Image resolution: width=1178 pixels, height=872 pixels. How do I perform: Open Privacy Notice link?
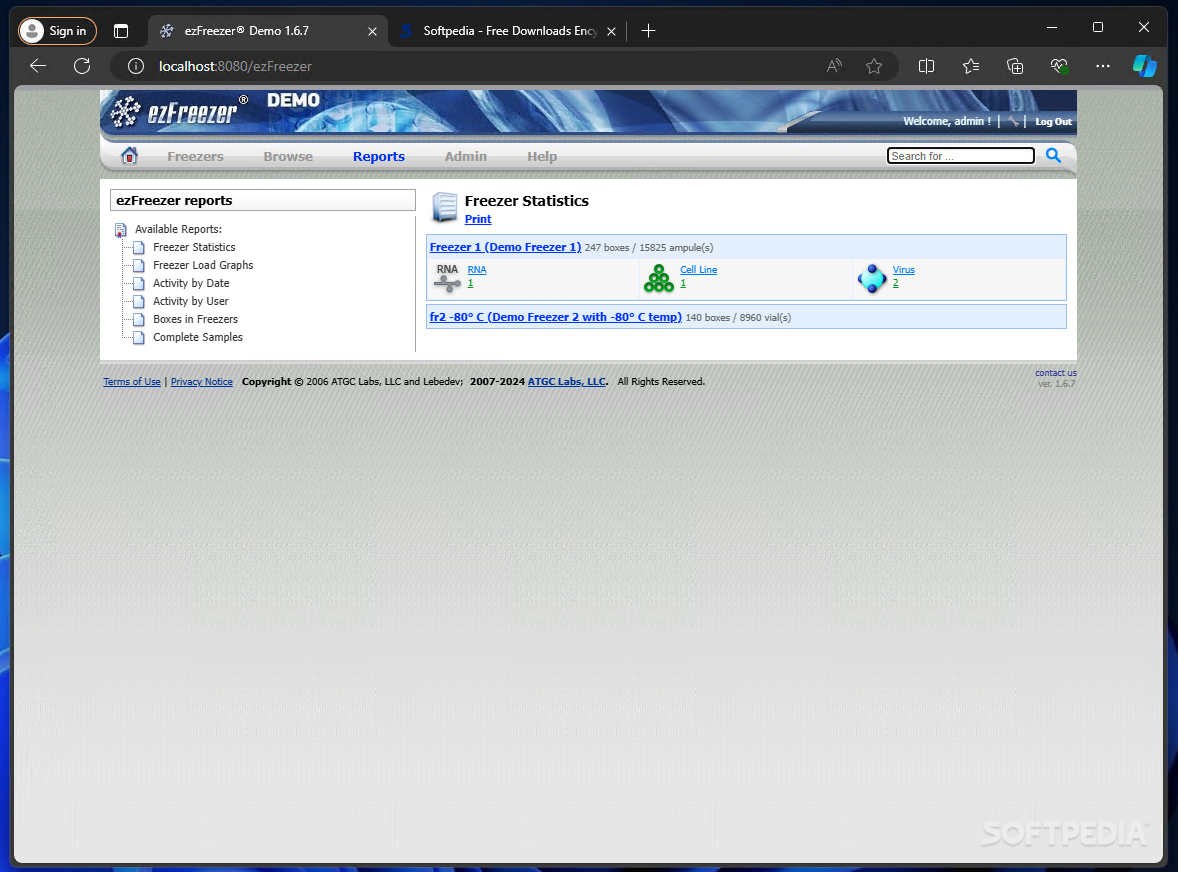[201, 382]
